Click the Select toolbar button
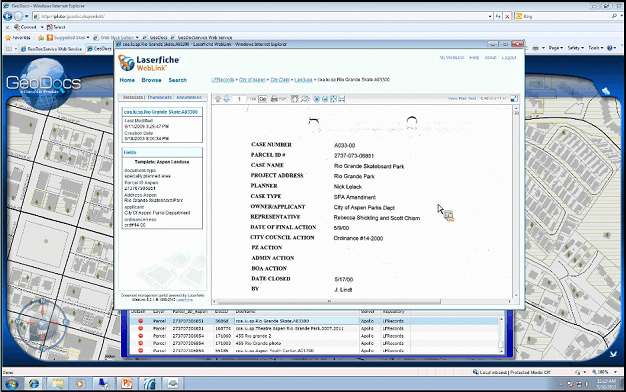Screen dimensions: 626x392 (x=56, y=27)
